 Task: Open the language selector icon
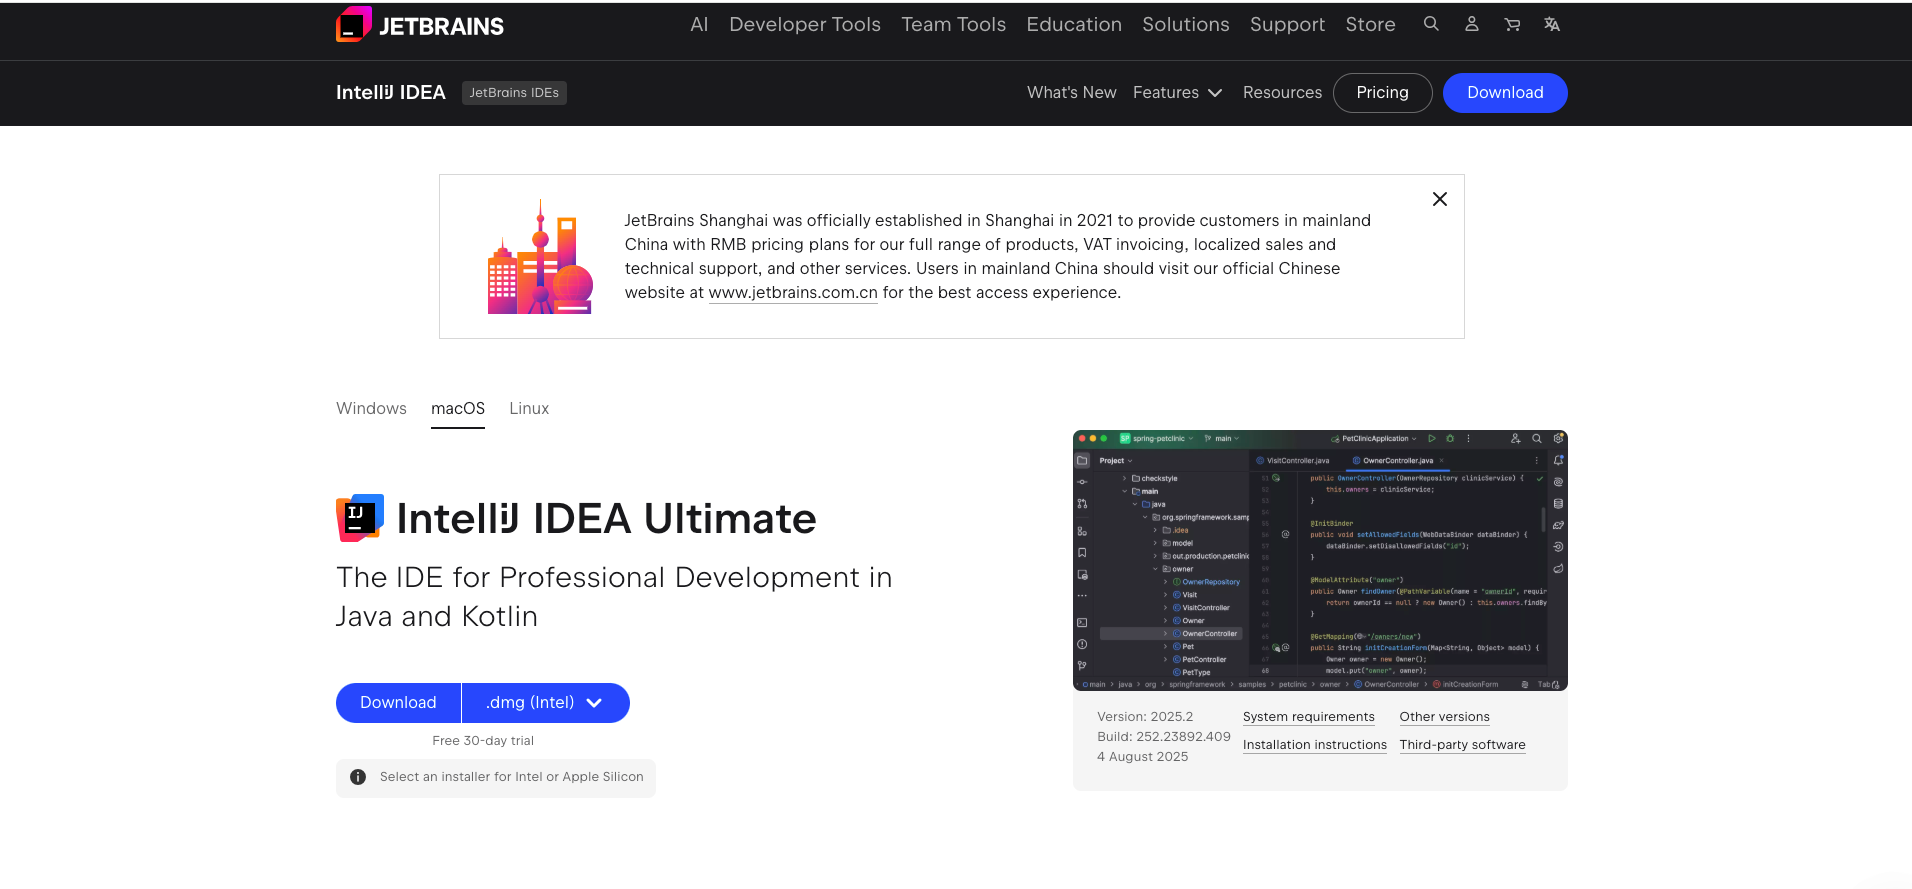(1552, 24)
